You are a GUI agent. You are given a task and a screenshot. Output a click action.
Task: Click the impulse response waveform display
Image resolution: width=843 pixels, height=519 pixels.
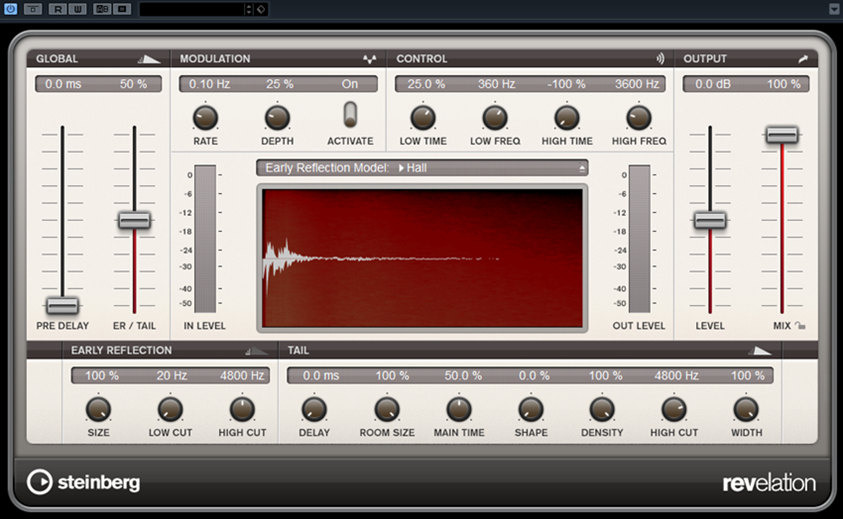tap(422, 258)
